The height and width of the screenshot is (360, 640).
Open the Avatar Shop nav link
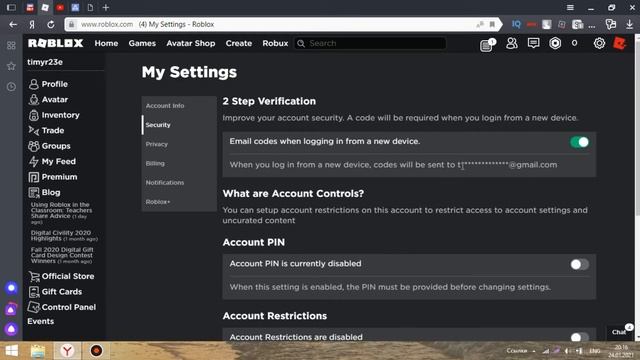[191, 43]
